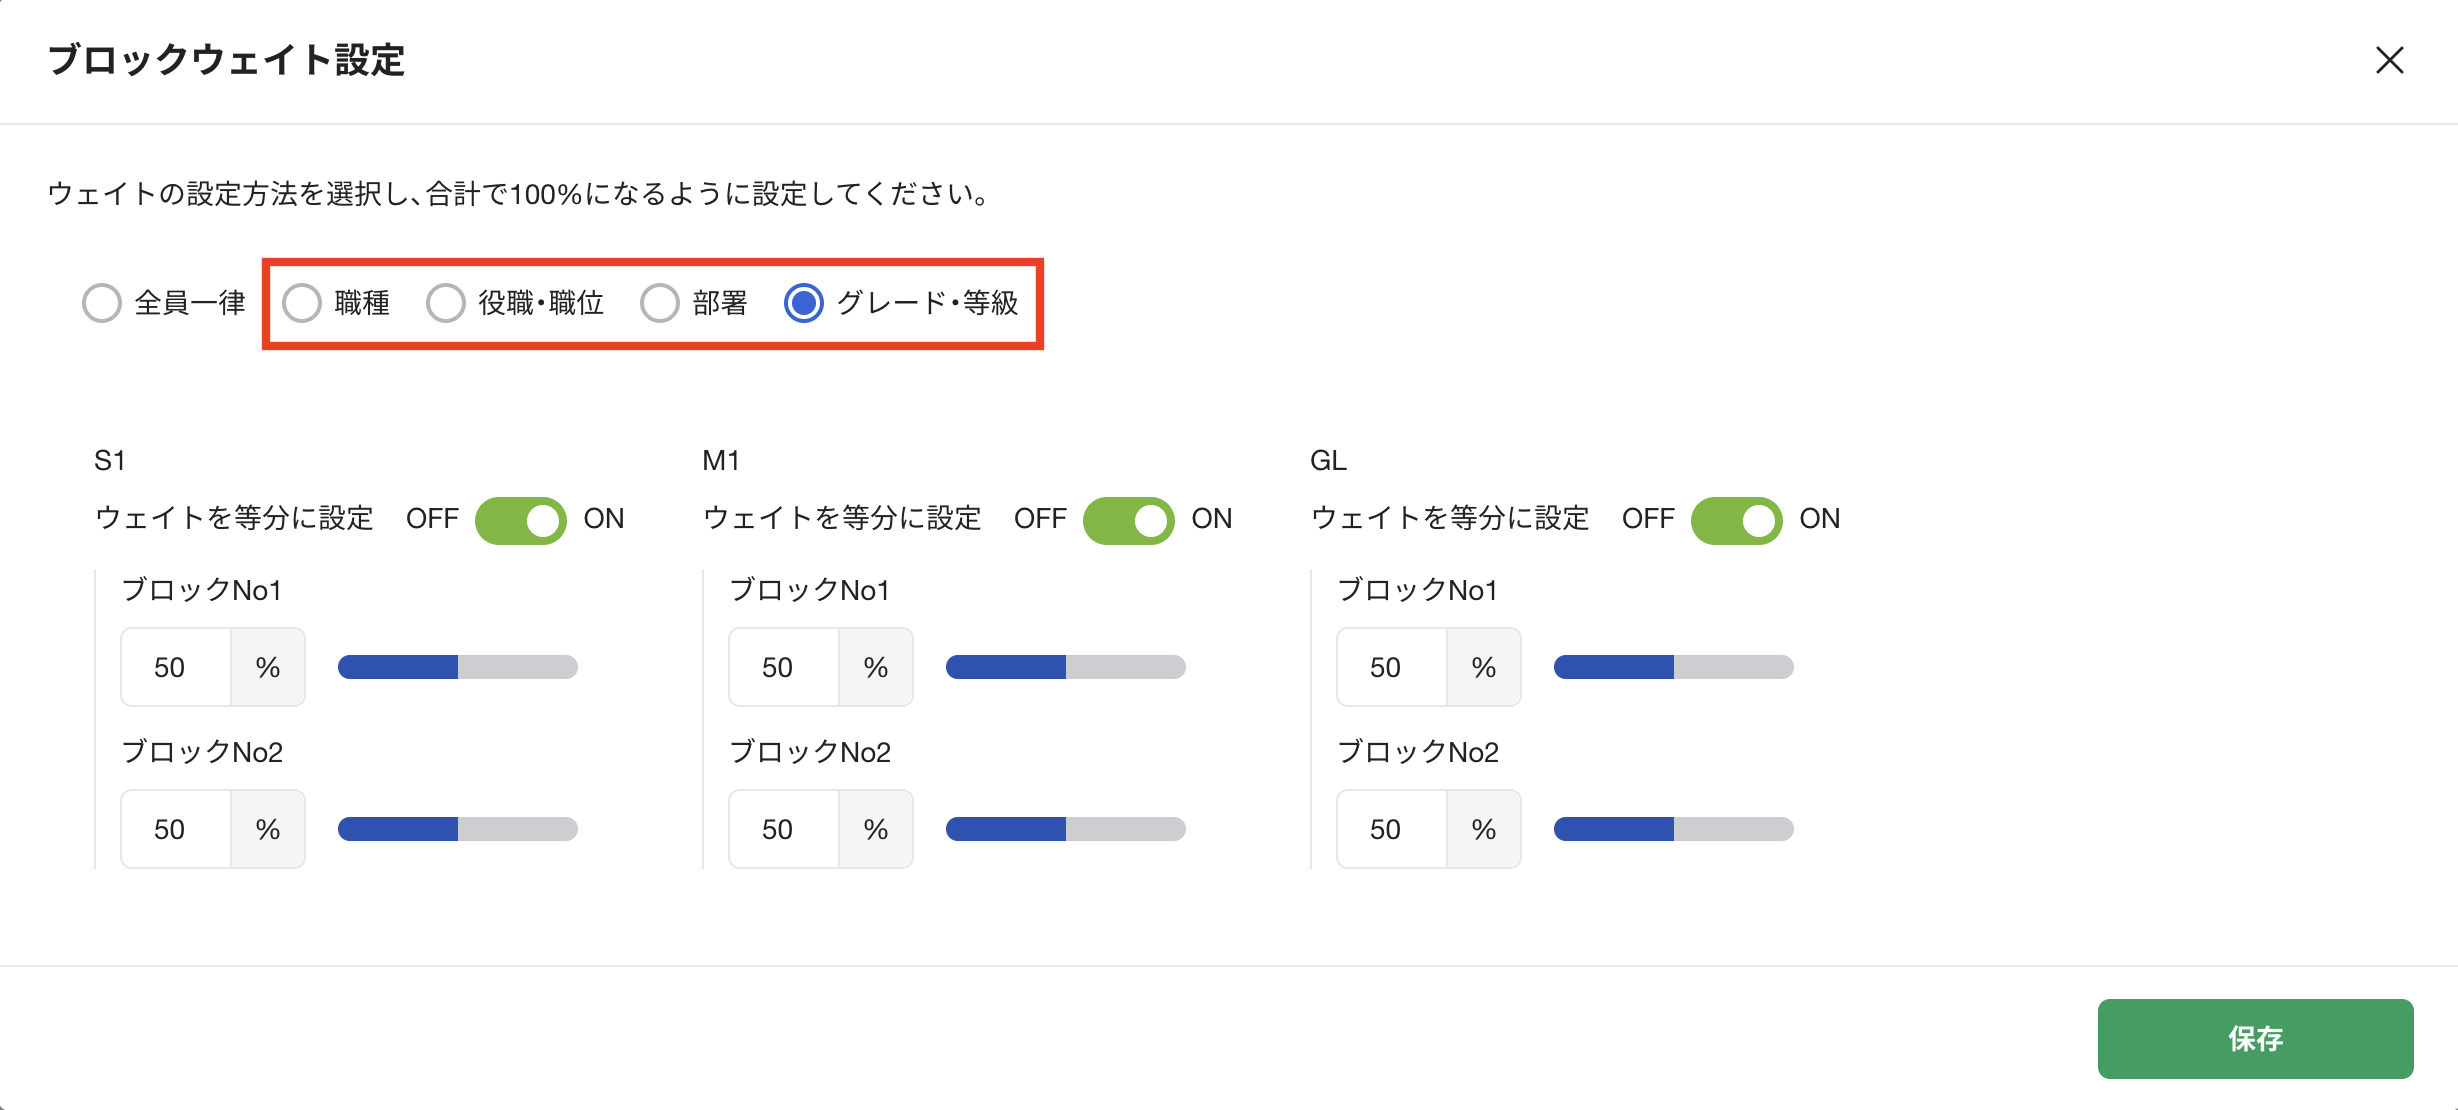Select the 全員一律 radio option

tap(102, 303)
